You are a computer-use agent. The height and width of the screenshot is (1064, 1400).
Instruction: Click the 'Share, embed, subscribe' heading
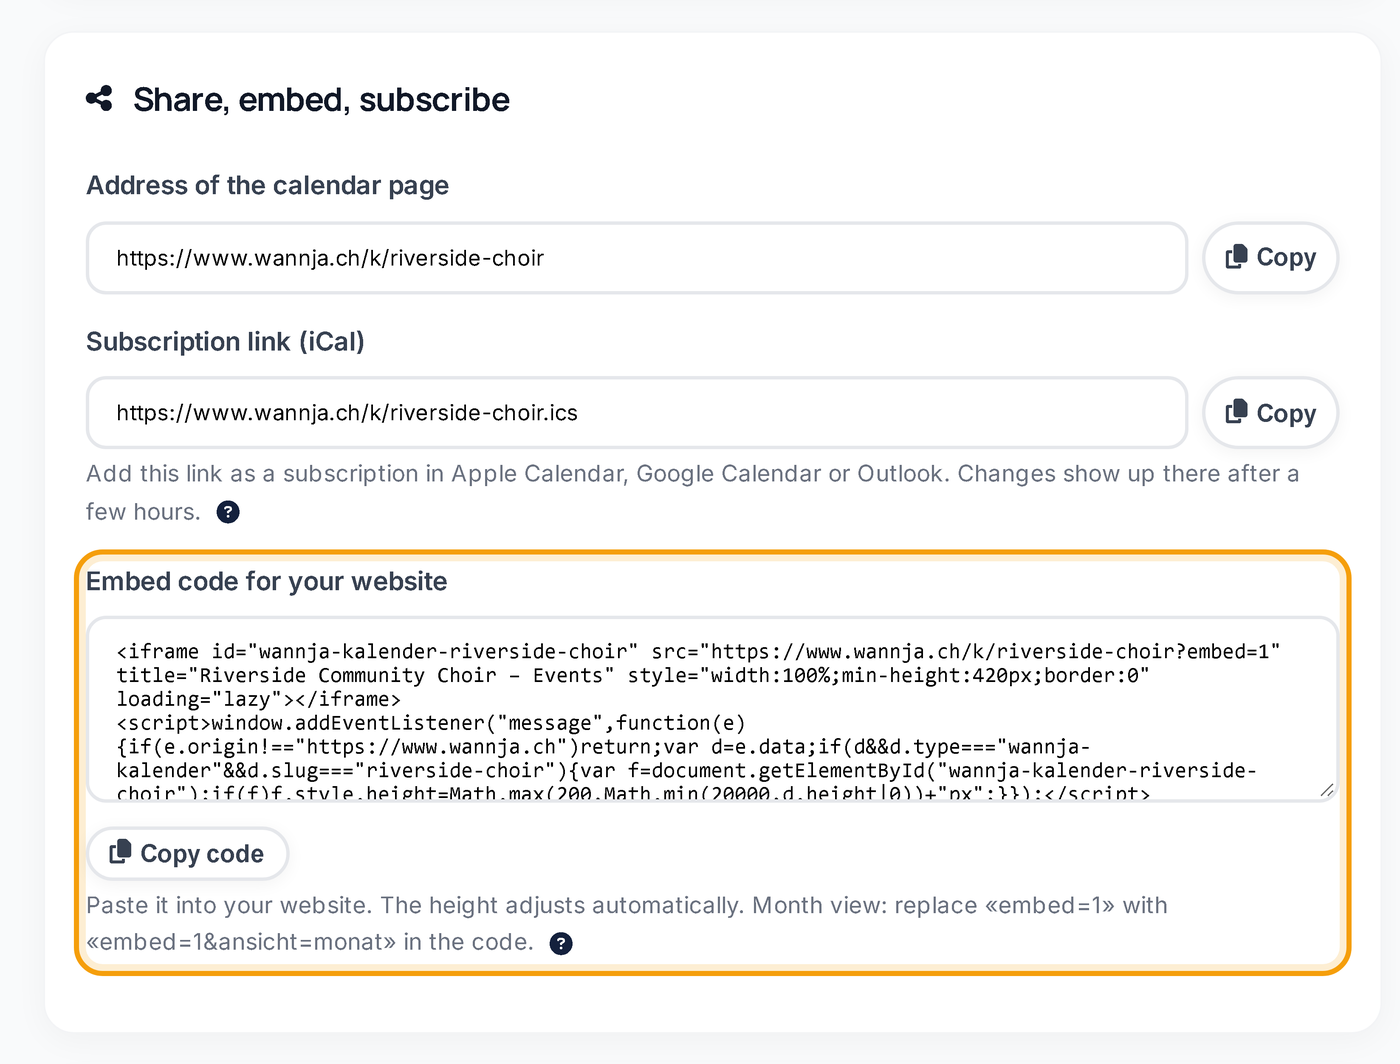click(321, 100)
